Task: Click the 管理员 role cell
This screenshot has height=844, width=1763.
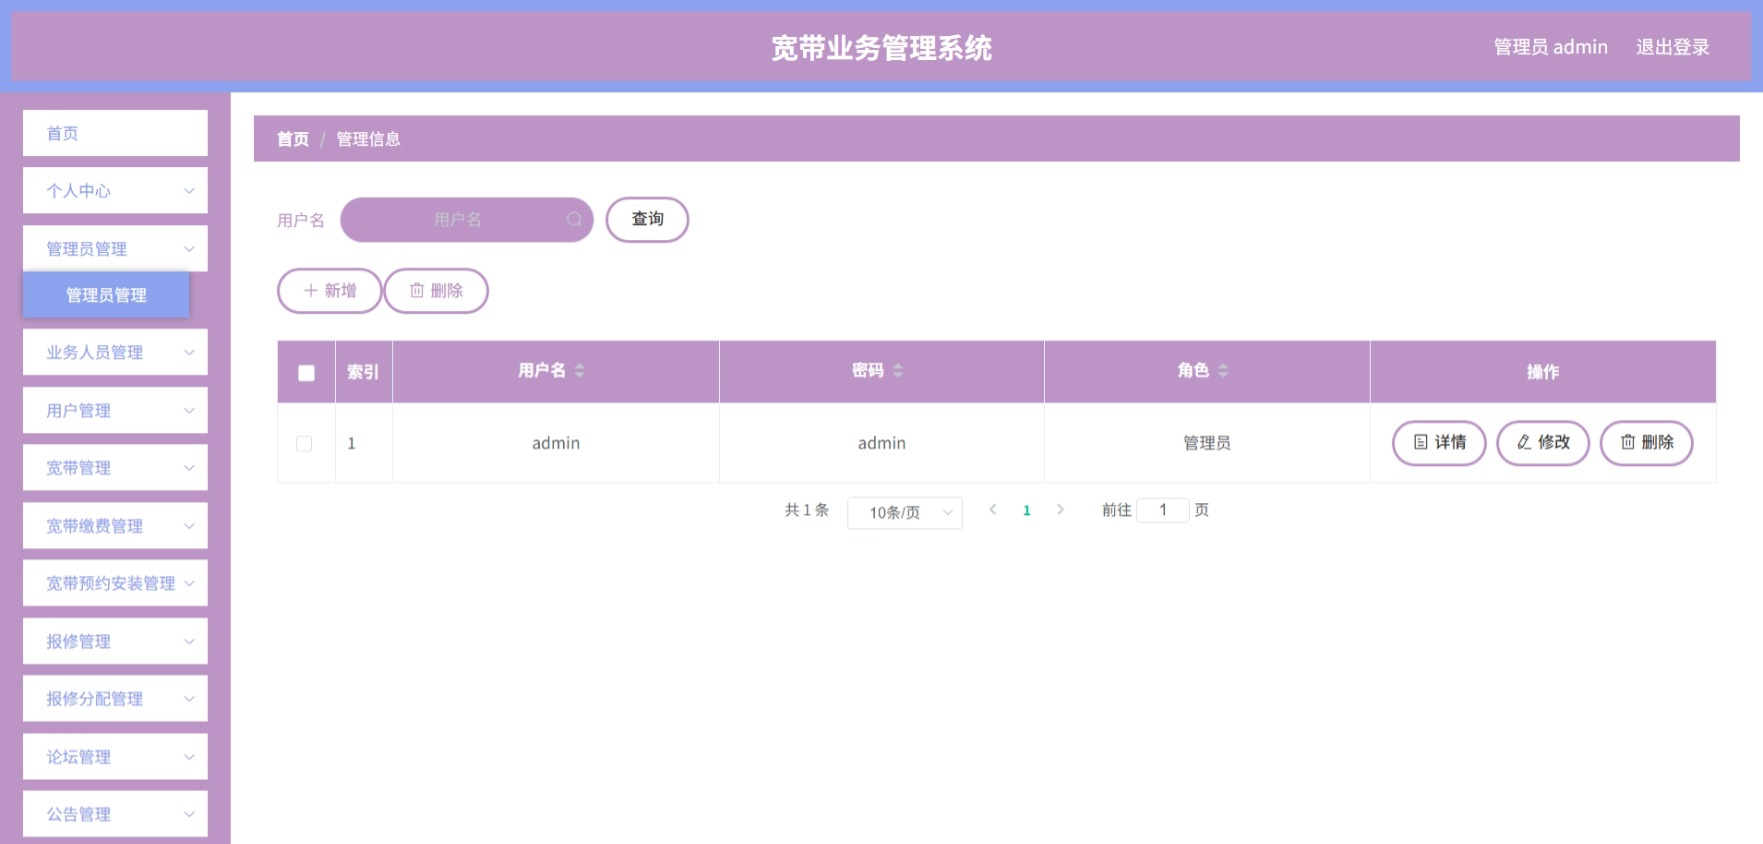Action: [1207, 443]
